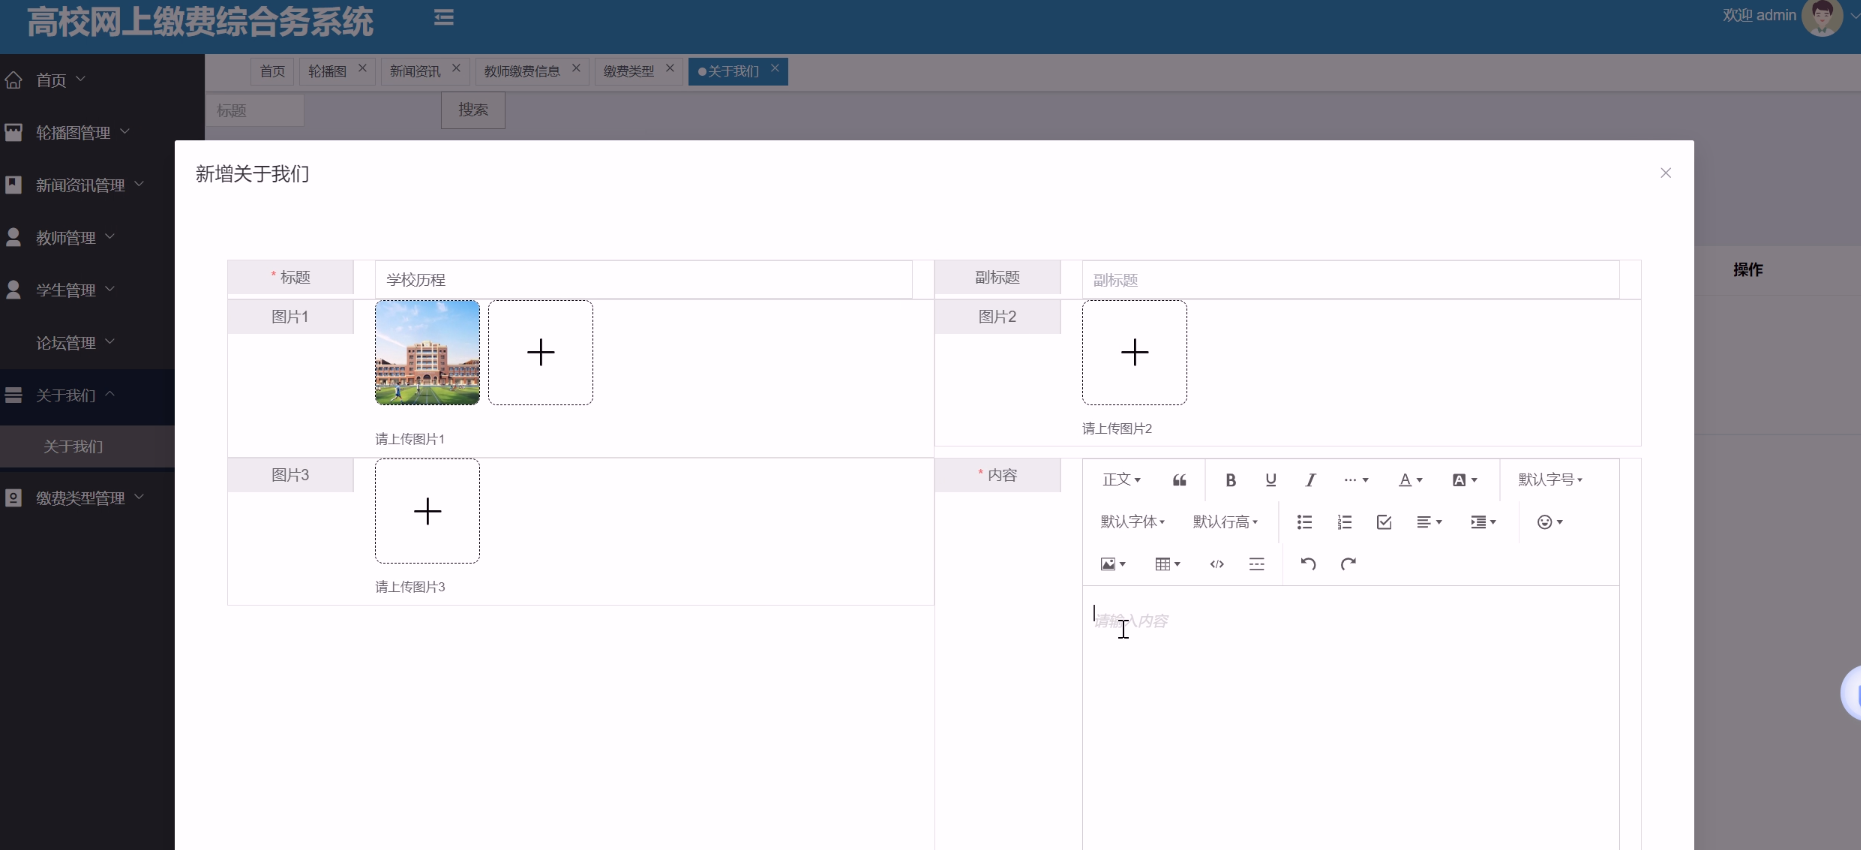Apply italic formatting in the editor
Screen dimensions: 1861x850
click(x=1310, y=480)
